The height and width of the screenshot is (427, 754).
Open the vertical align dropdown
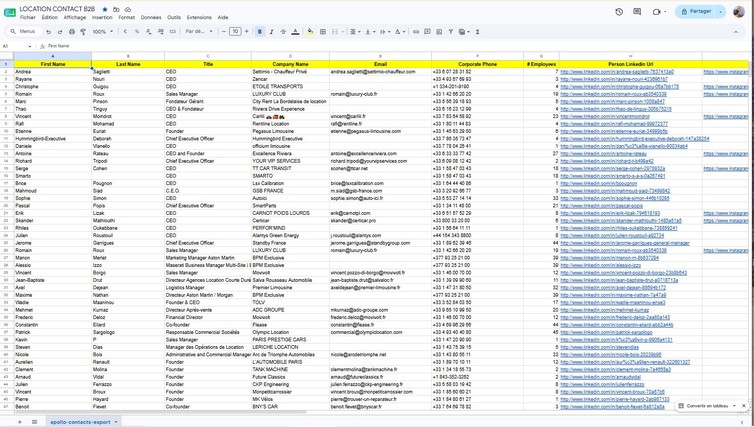point(370,32)
